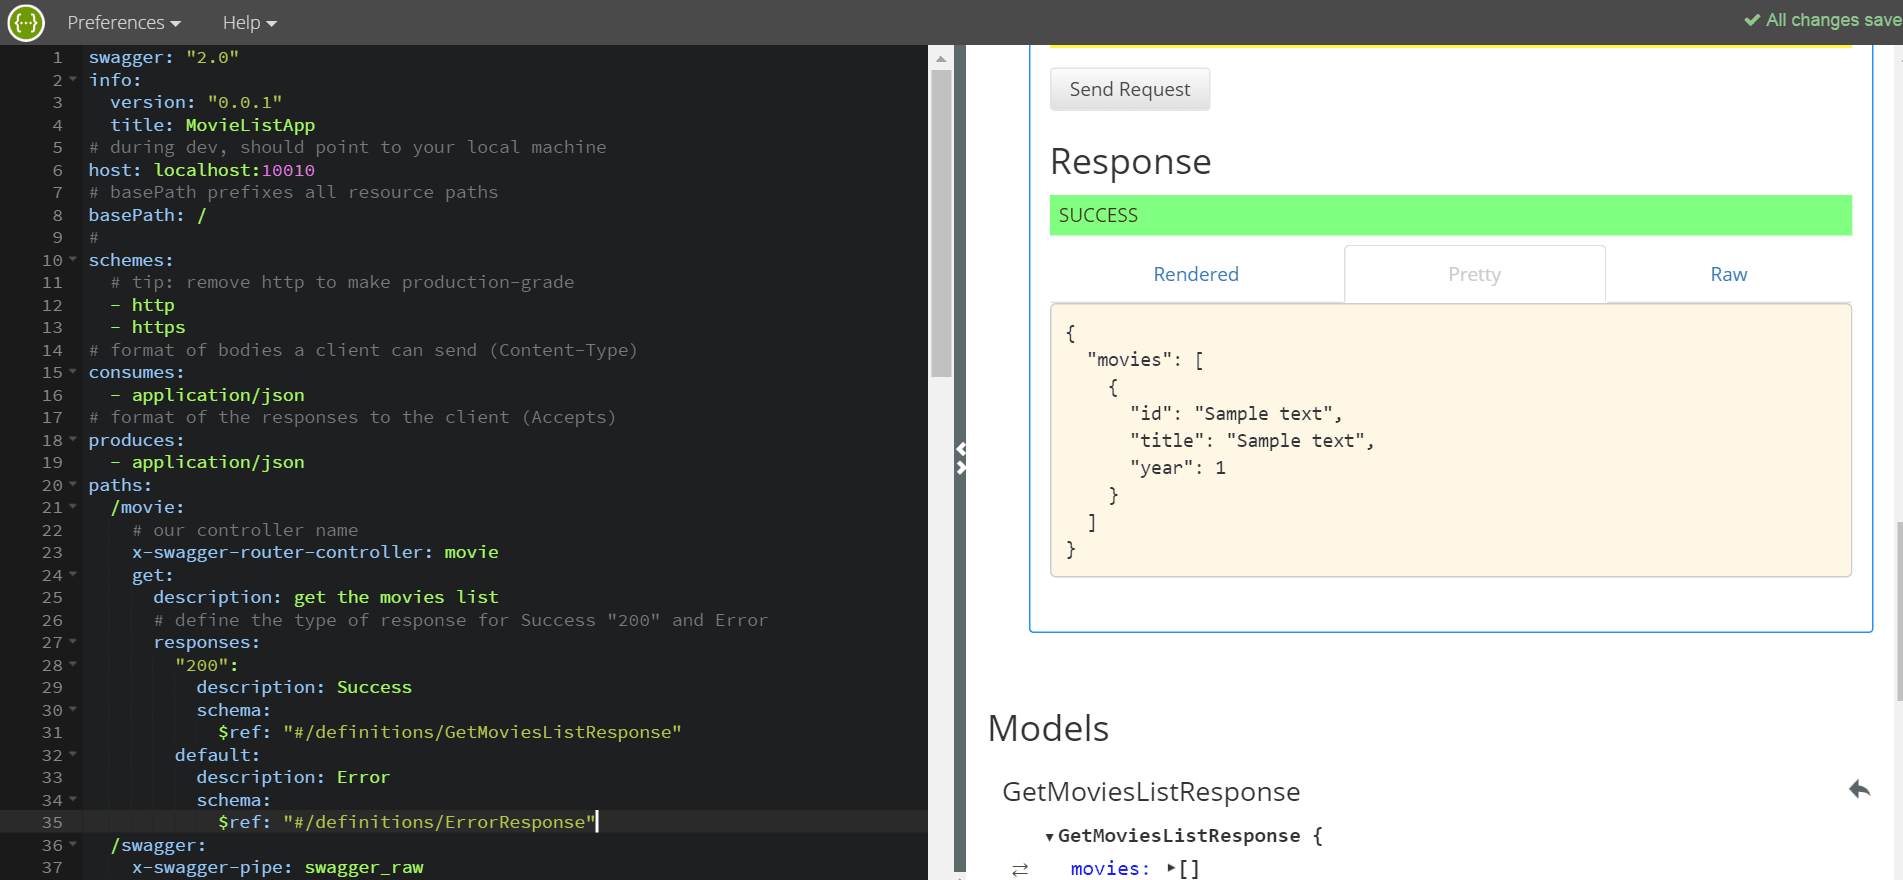Fold the "200" block at line 28
The width and height of the screenshot is (1903, 880).
[73, 665]
